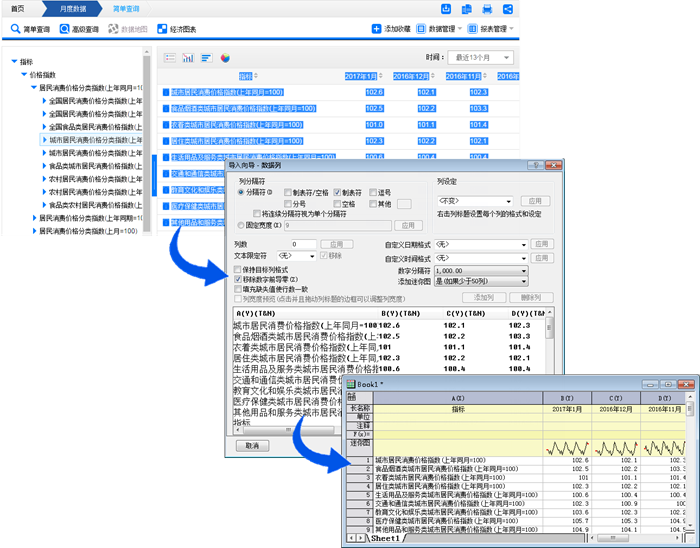This screenshot has height=548, width=700.
Task: Sort by the 指标 column arrows
Action: (x=256, y=76)
